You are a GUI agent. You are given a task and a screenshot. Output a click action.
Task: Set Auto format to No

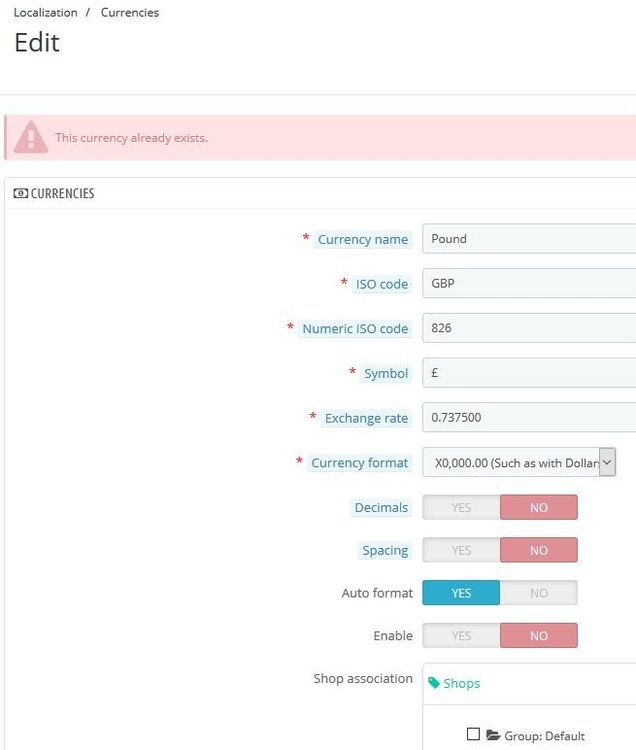(539, 593)
